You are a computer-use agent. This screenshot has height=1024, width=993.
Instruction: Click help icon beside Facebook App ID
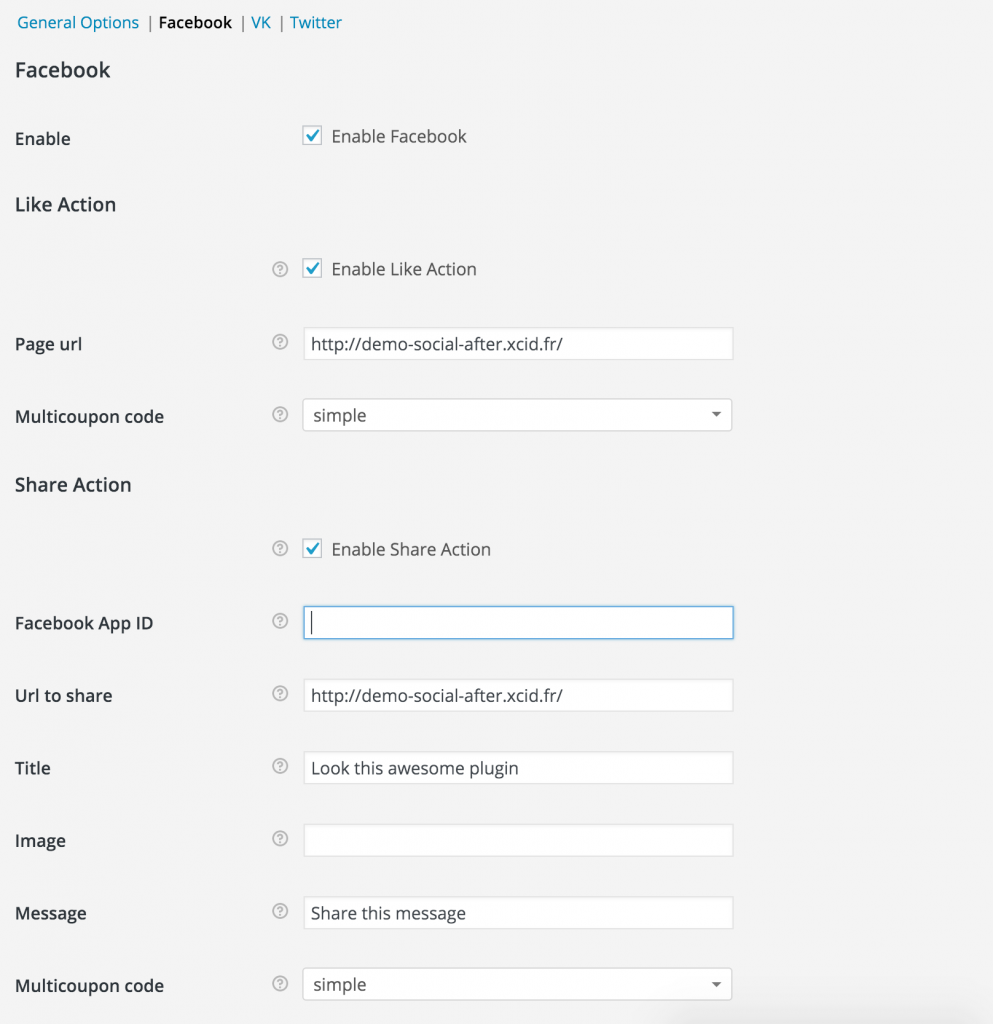coord(280,621)
